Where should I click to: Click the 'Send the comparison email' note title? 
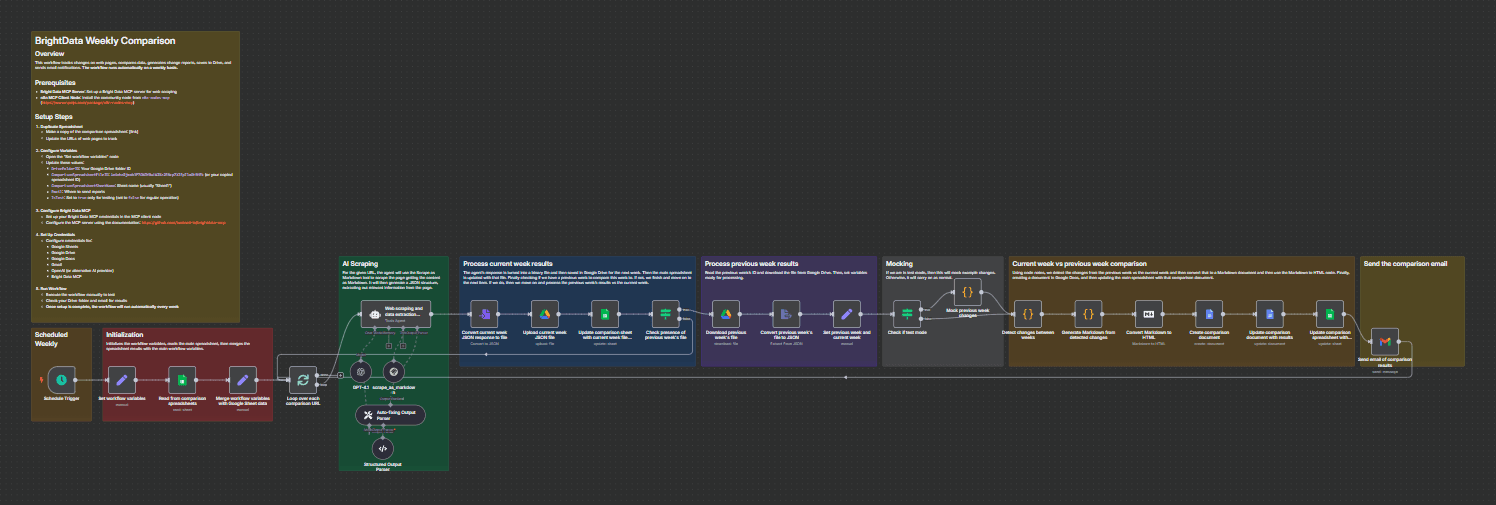1405,264
